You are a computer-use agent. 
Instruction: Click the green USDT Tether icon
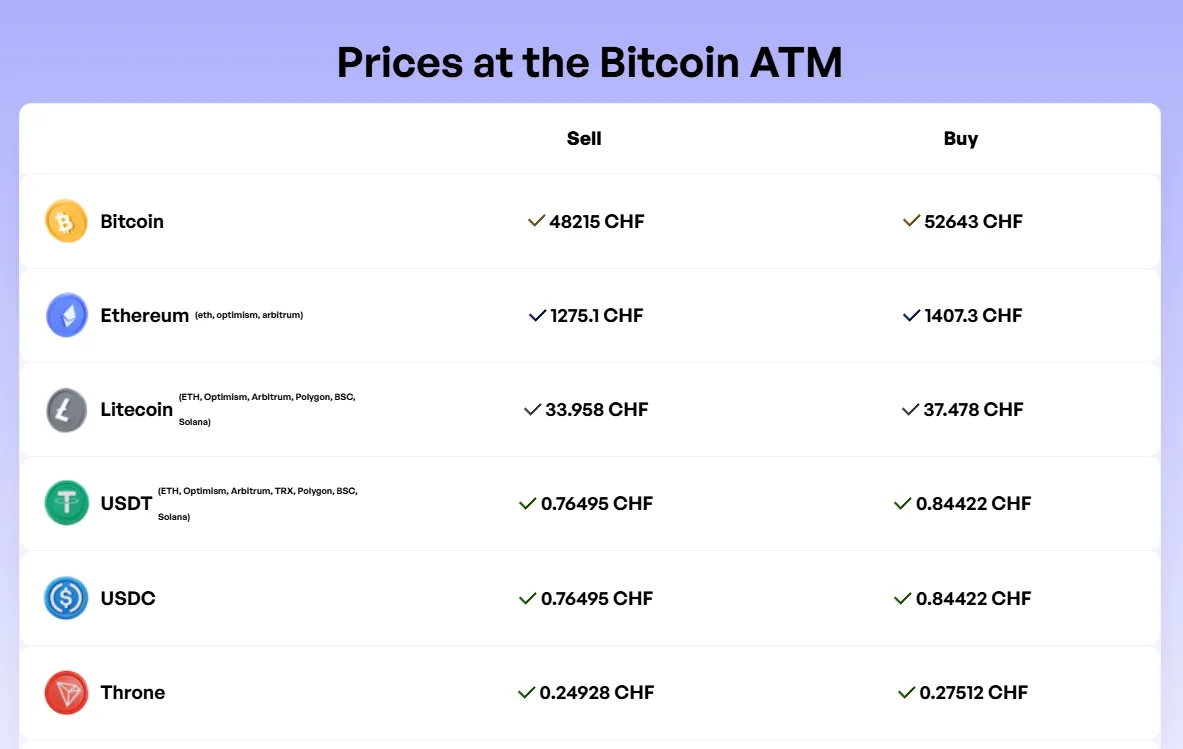(66, 503)
